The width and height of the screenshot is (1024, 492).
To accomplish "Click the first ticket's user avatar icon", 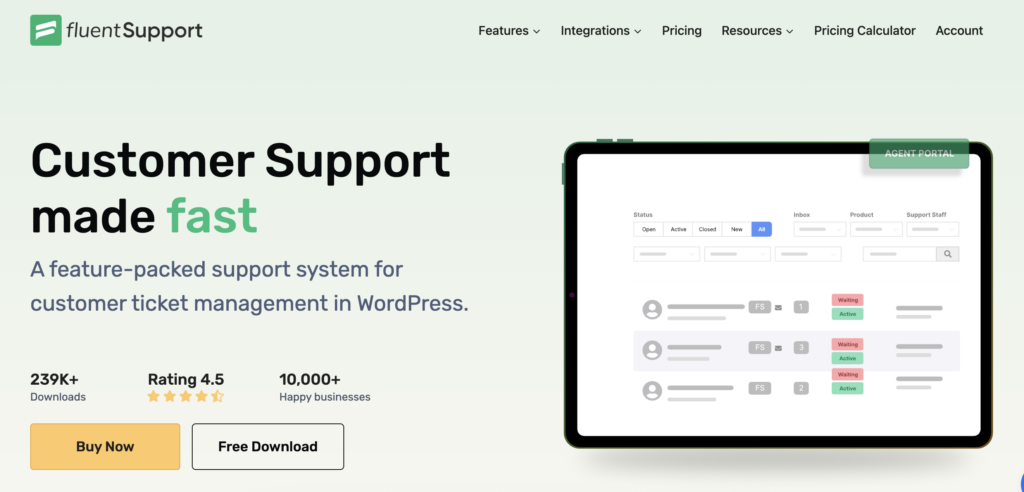I will [652, 310].
